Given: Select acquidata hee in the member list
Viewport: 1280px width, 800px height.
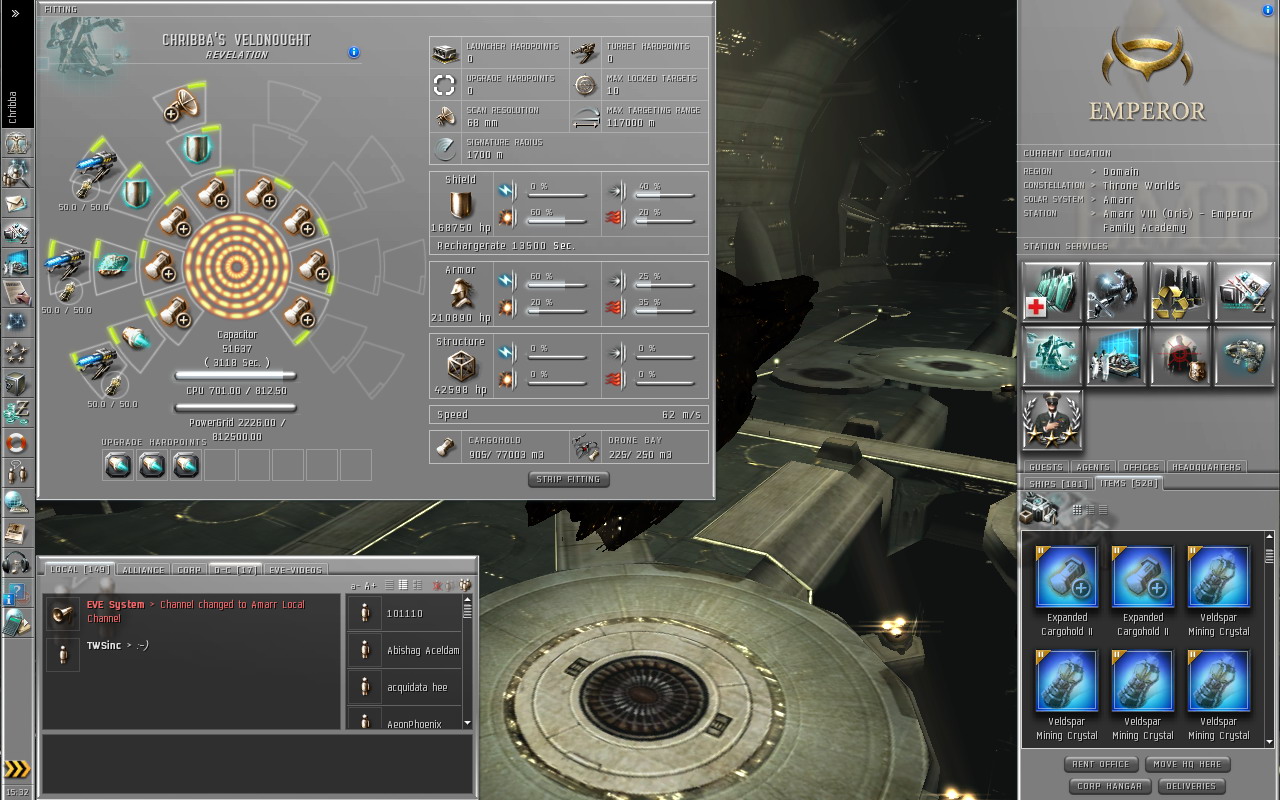Looking at the screenshot, I should [404, 687].
